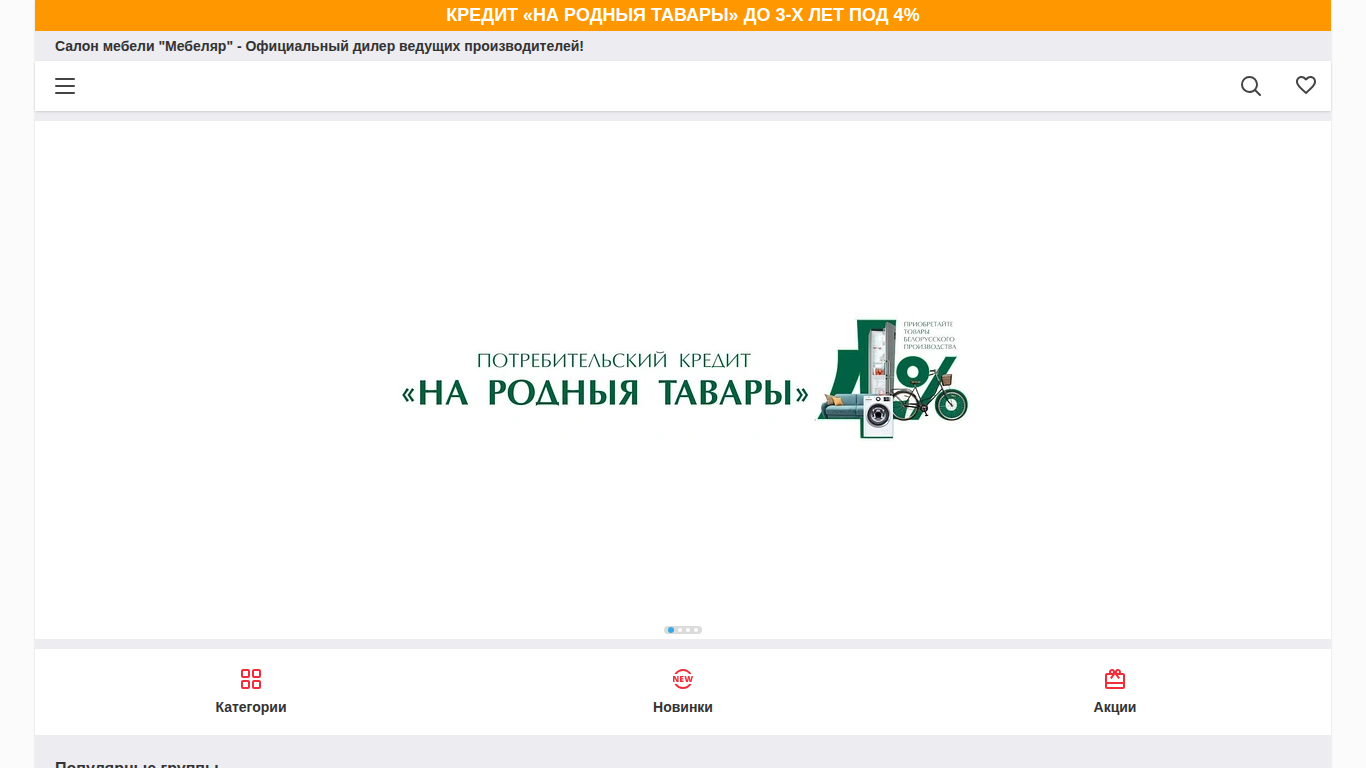Open the hamburger menu
1366x768 pixels.
[x=65, y=86]
